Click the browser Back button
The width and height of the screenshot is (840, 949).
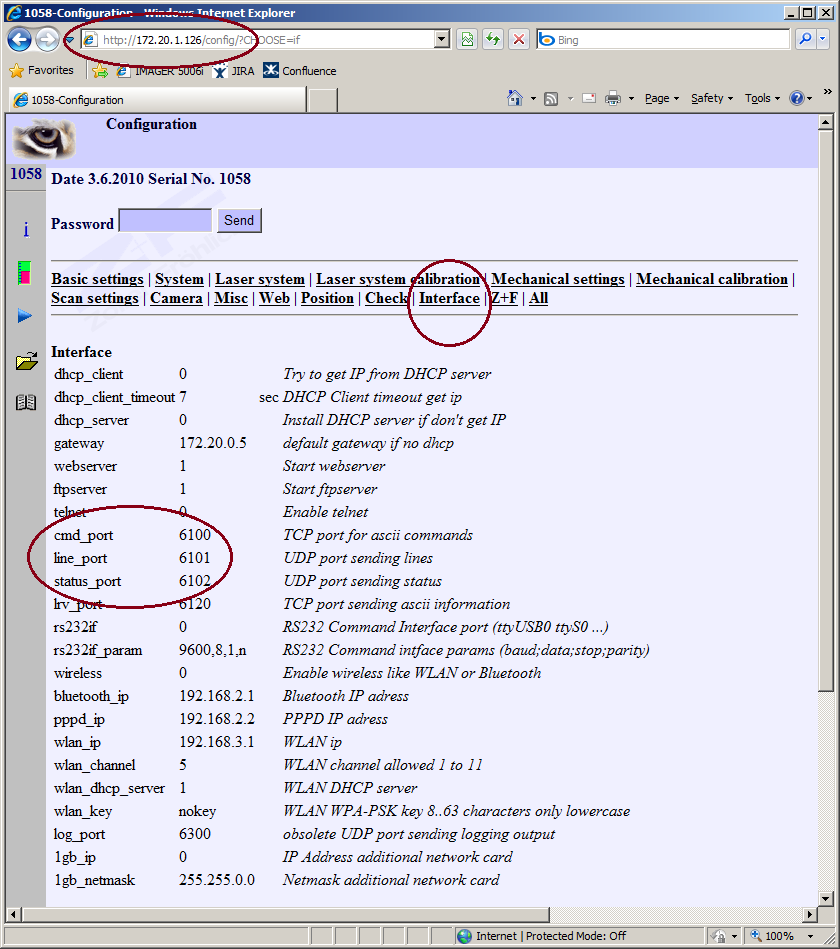(19, 40)
